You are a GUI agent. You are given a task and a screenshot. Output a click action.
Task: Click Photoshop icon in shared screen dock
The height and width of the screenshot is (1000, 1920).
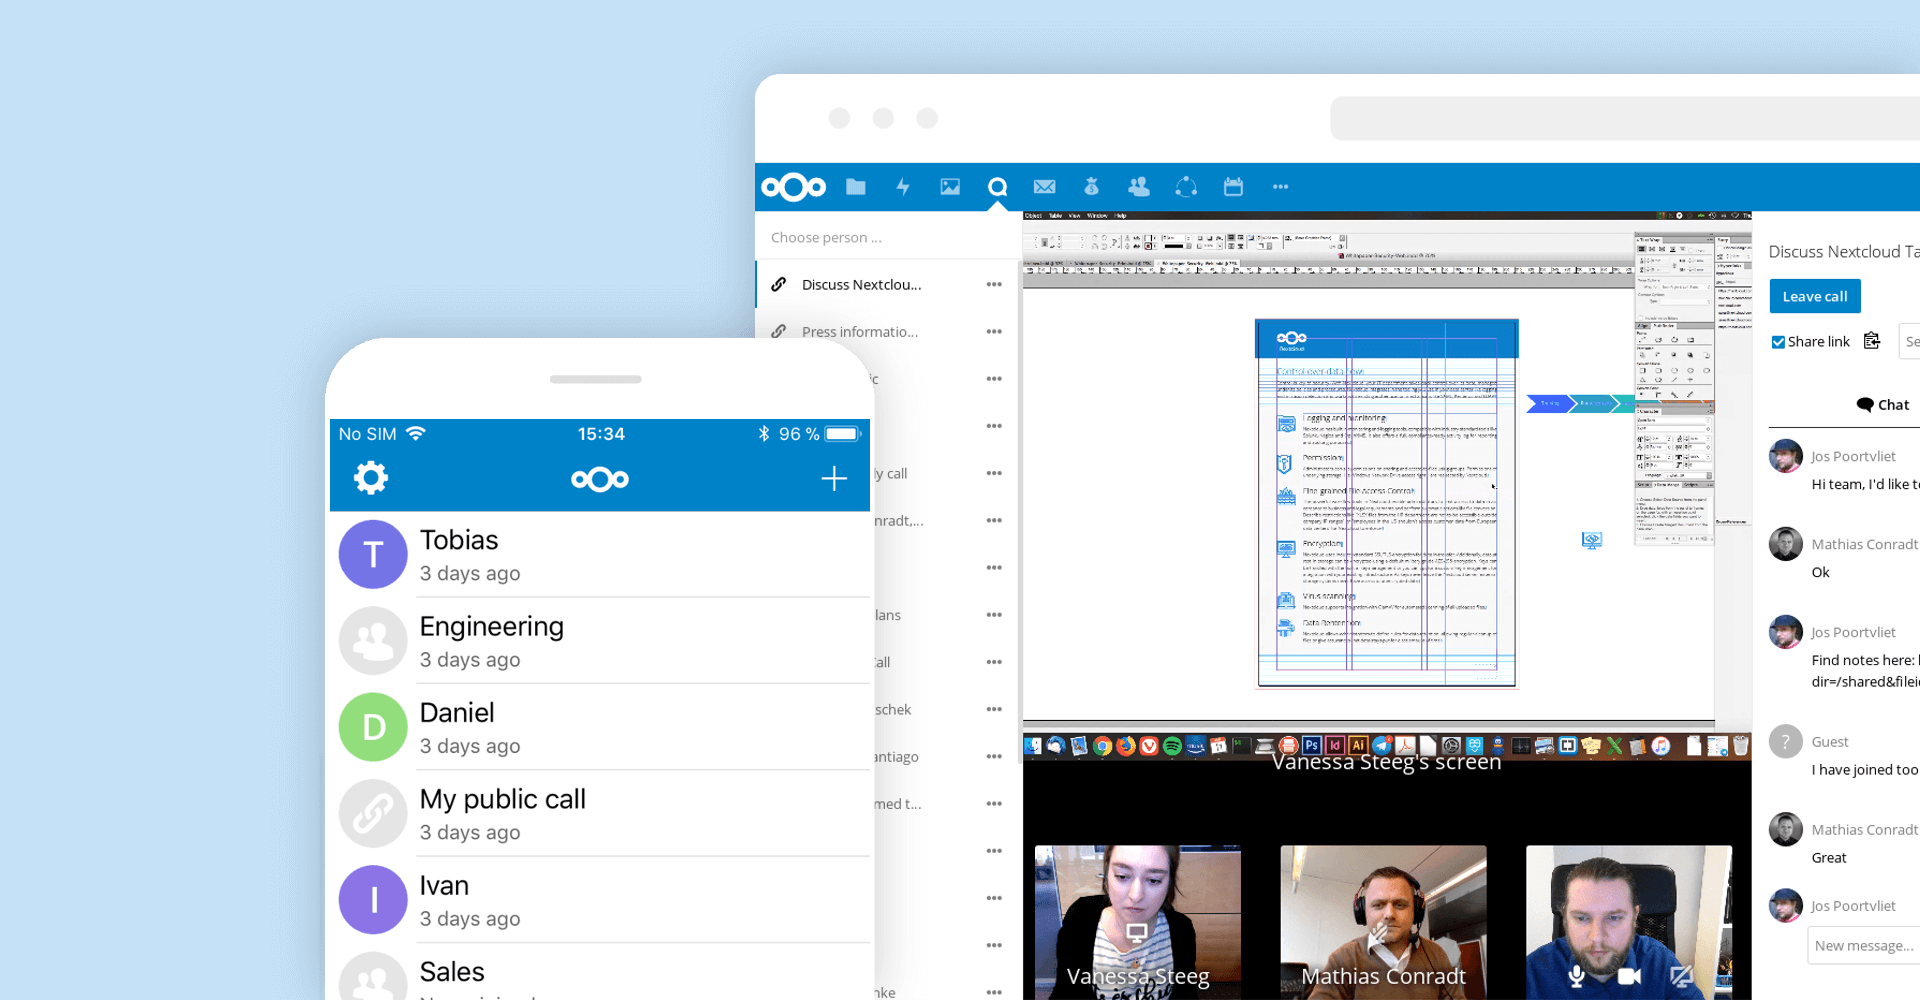tap(1311, 746)
